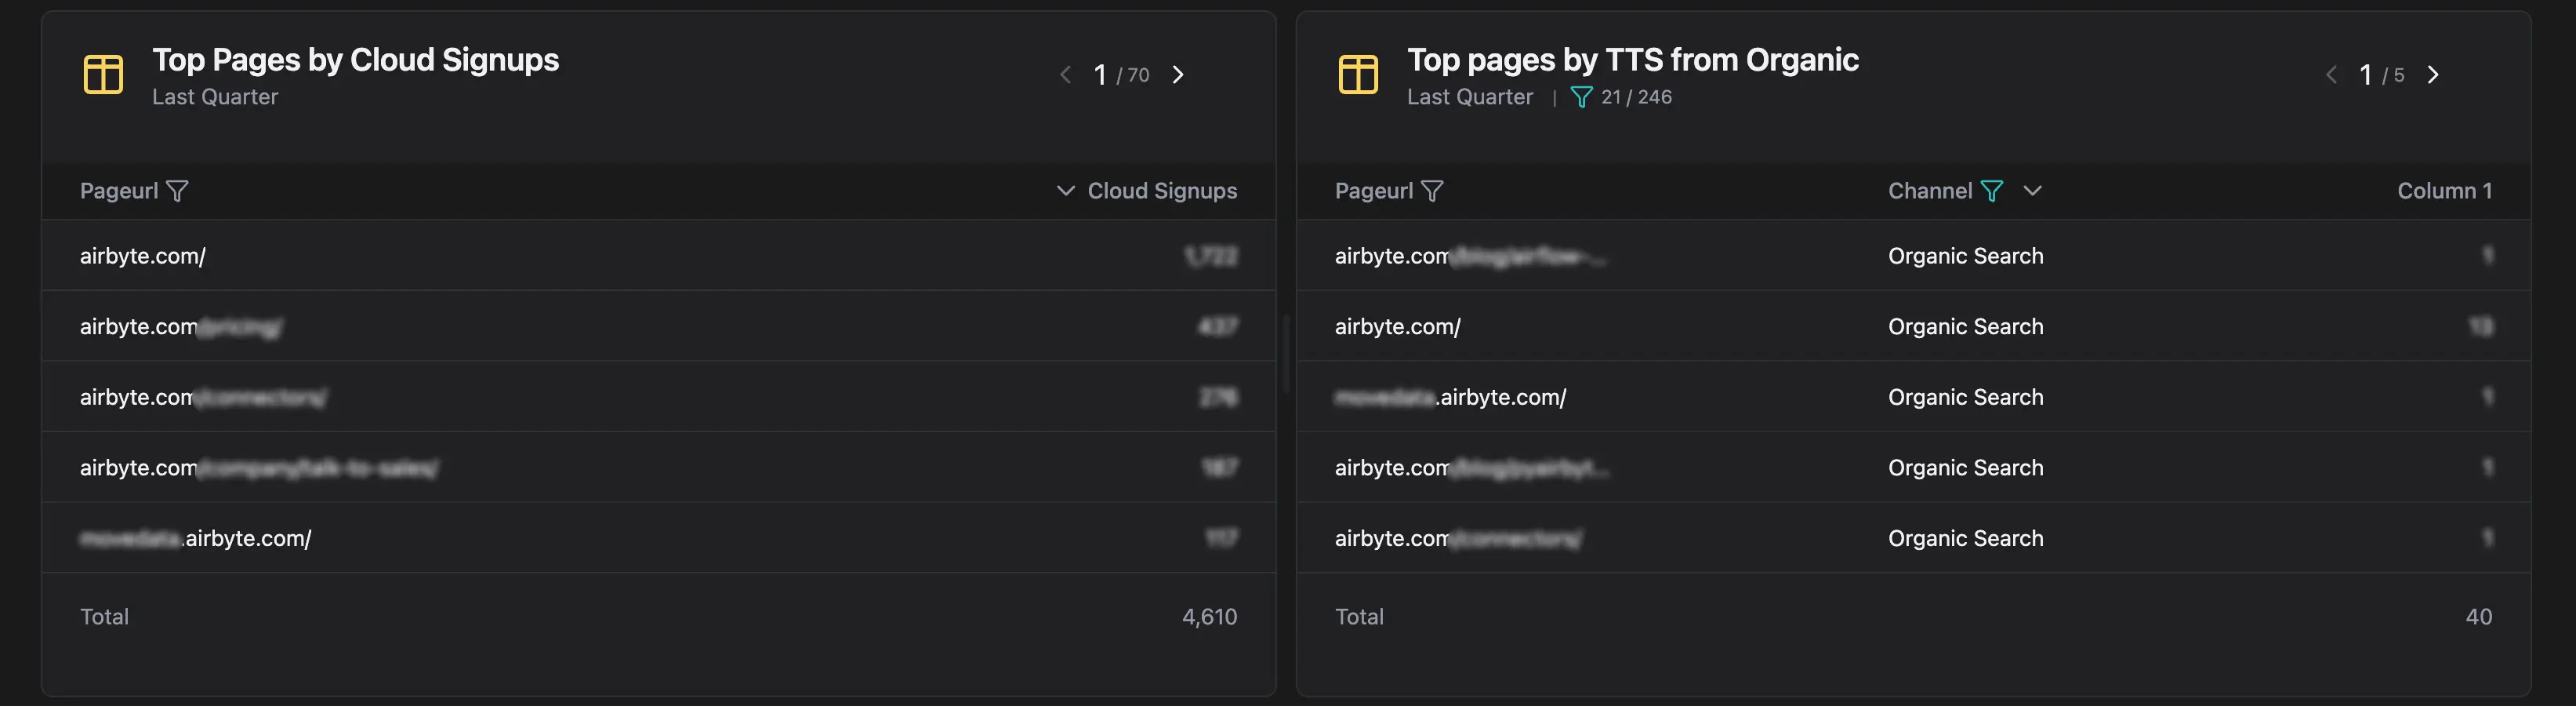This screenshot has height=706, width=2576.
Task: Click the Column 1 header
Action: 2444,191
